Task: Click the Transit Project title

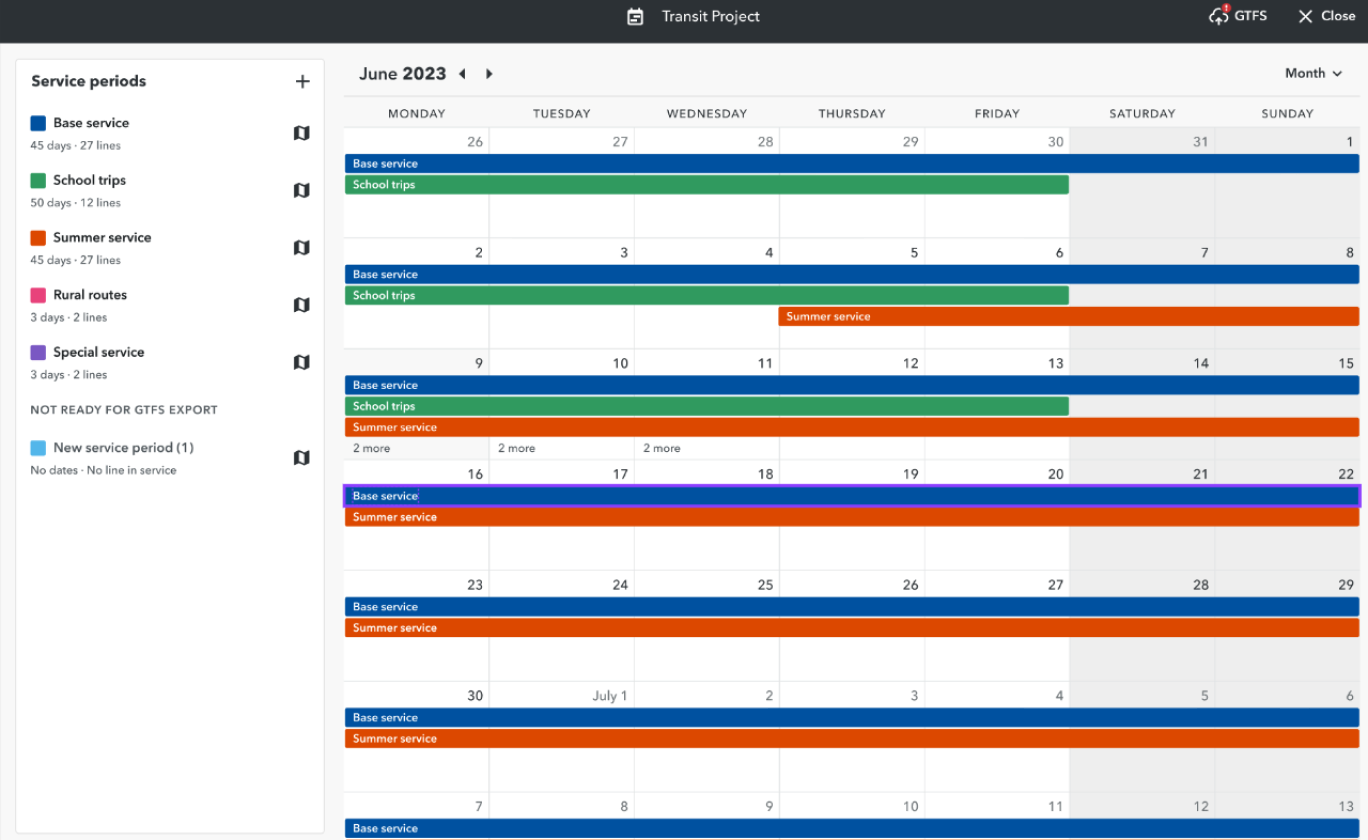Action: (711, 16)
